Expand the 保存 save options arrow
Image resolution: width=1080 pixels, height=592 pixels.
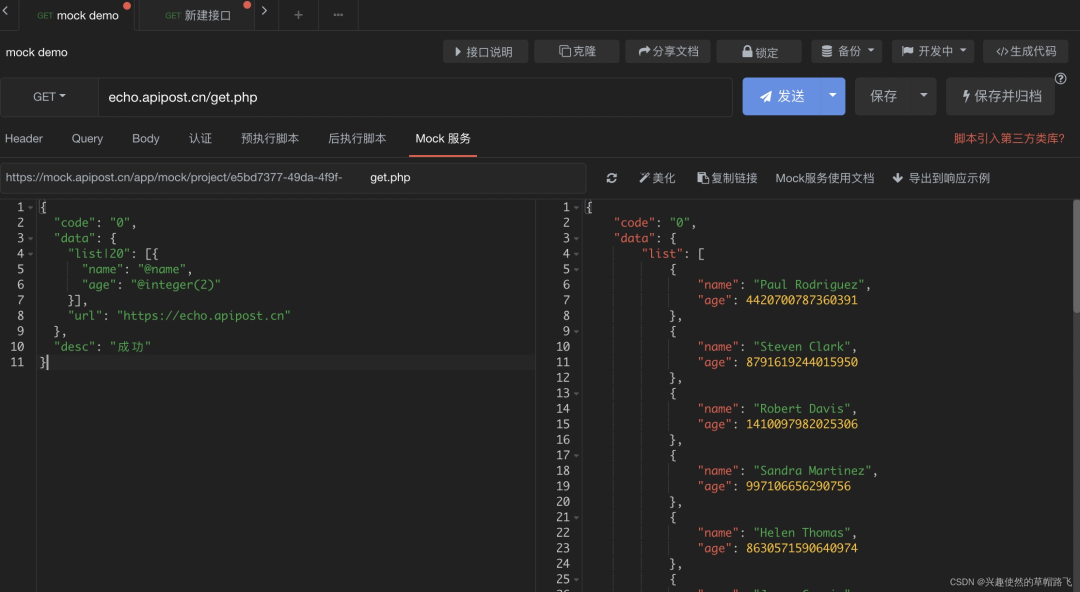[923, 96]
